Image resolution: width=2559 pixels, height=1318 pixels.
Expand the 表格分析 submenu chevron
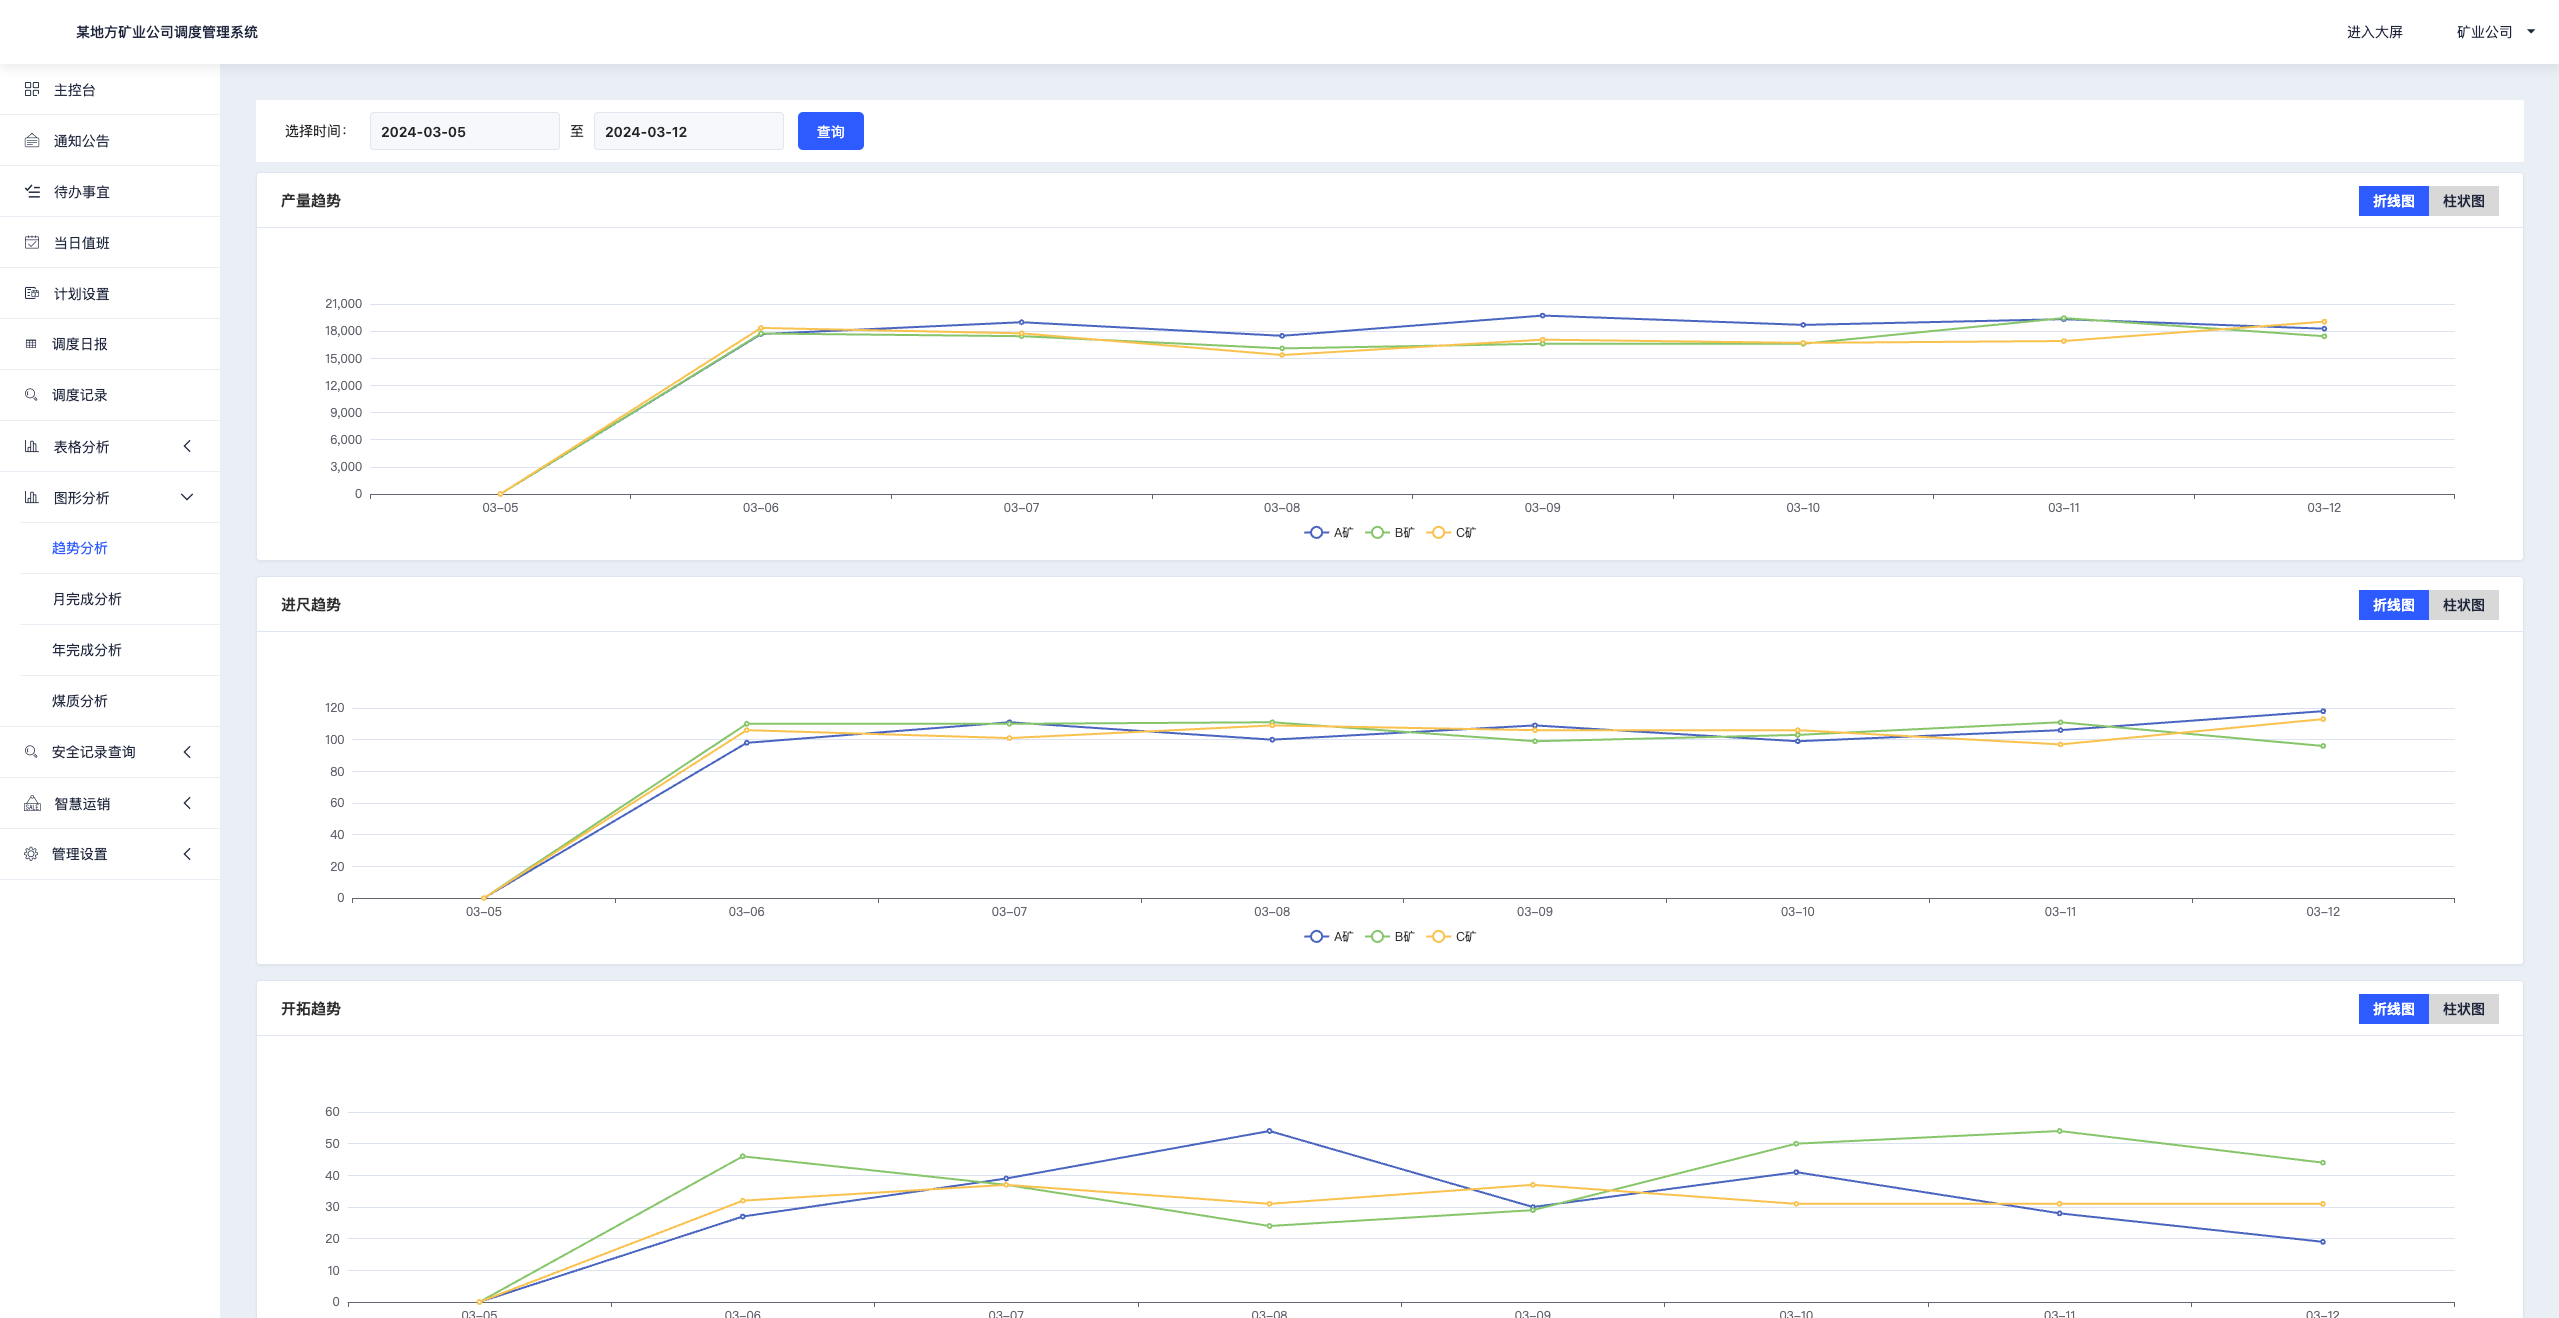pos(187,447)
